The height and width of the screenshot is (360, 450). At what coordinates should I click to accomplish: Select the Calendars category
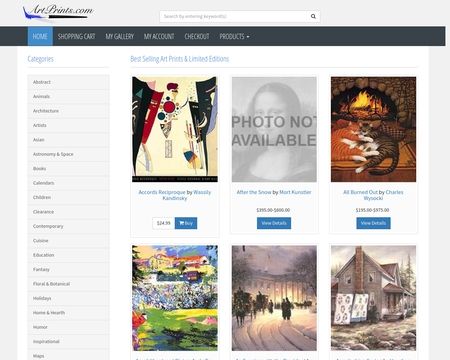click(68, 183)
